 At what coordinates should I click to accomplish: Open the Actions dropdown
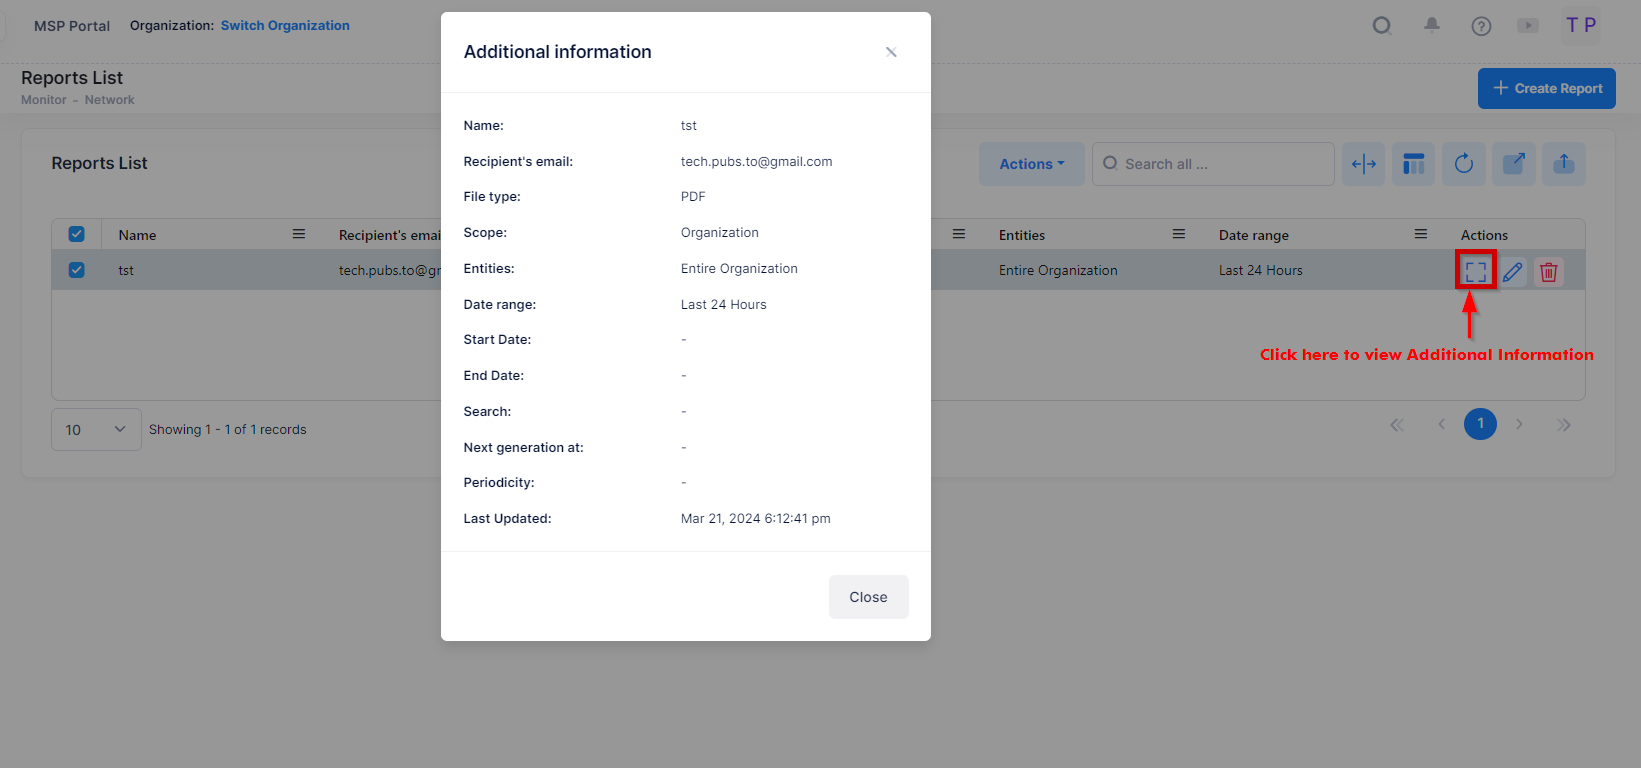pyautogui.click(x=1032, y=164)
